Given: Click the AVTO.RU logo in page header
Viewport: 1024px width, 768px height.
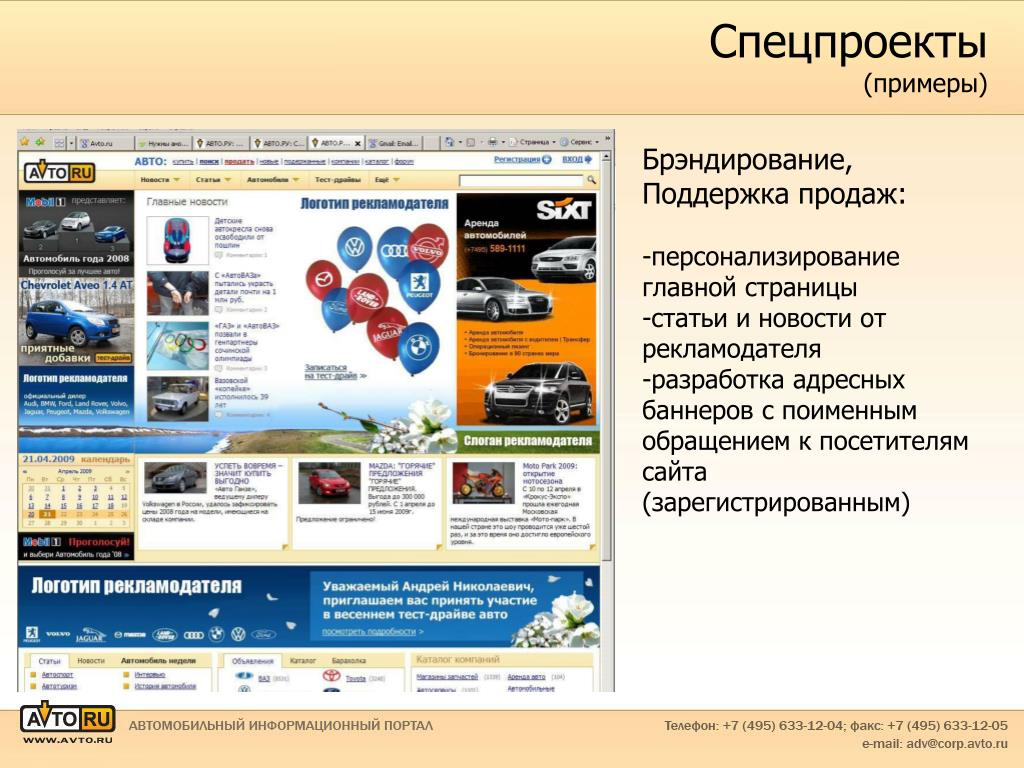Looking at the screenshot, I should [x=59, y=172].
